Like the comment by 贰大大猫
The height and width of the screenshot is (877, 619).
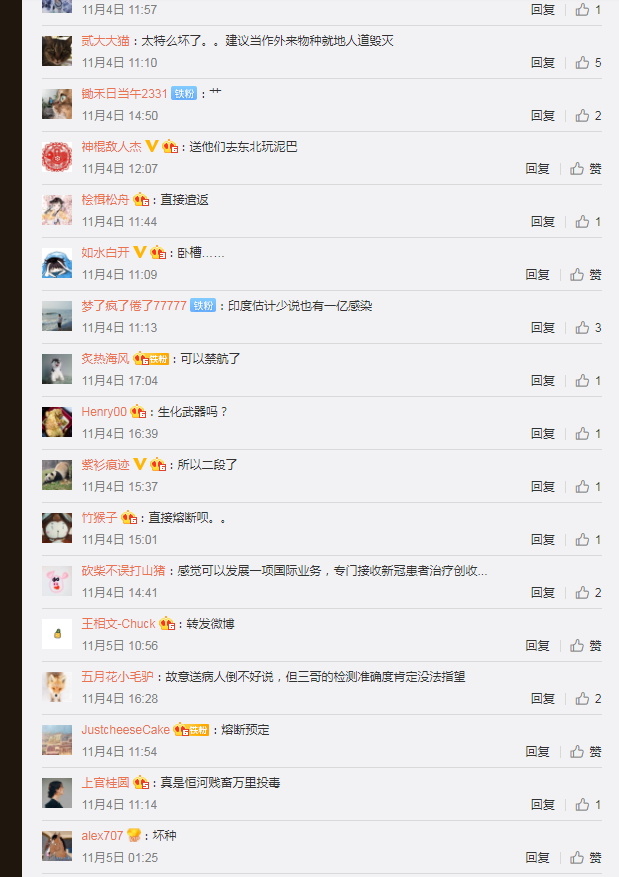588,62
